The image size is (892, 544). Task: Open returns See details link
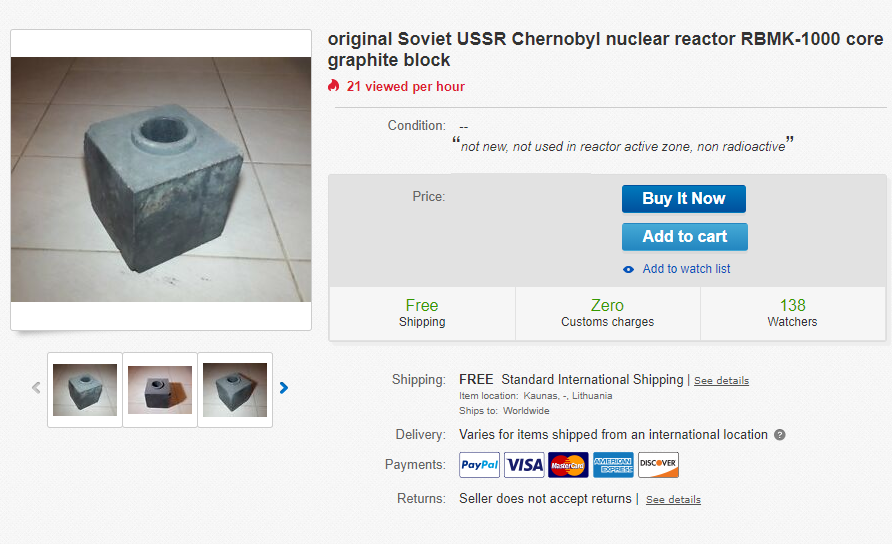point(673,500)
